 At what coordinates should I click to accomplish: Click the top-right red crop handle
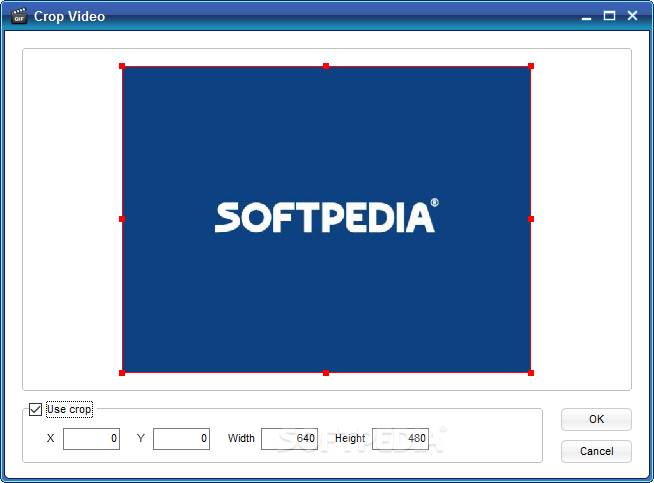coord(531,66)
